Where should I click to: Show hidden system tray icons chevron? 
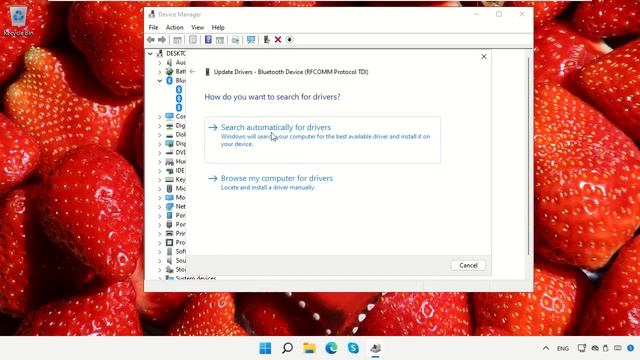(546, 348)
